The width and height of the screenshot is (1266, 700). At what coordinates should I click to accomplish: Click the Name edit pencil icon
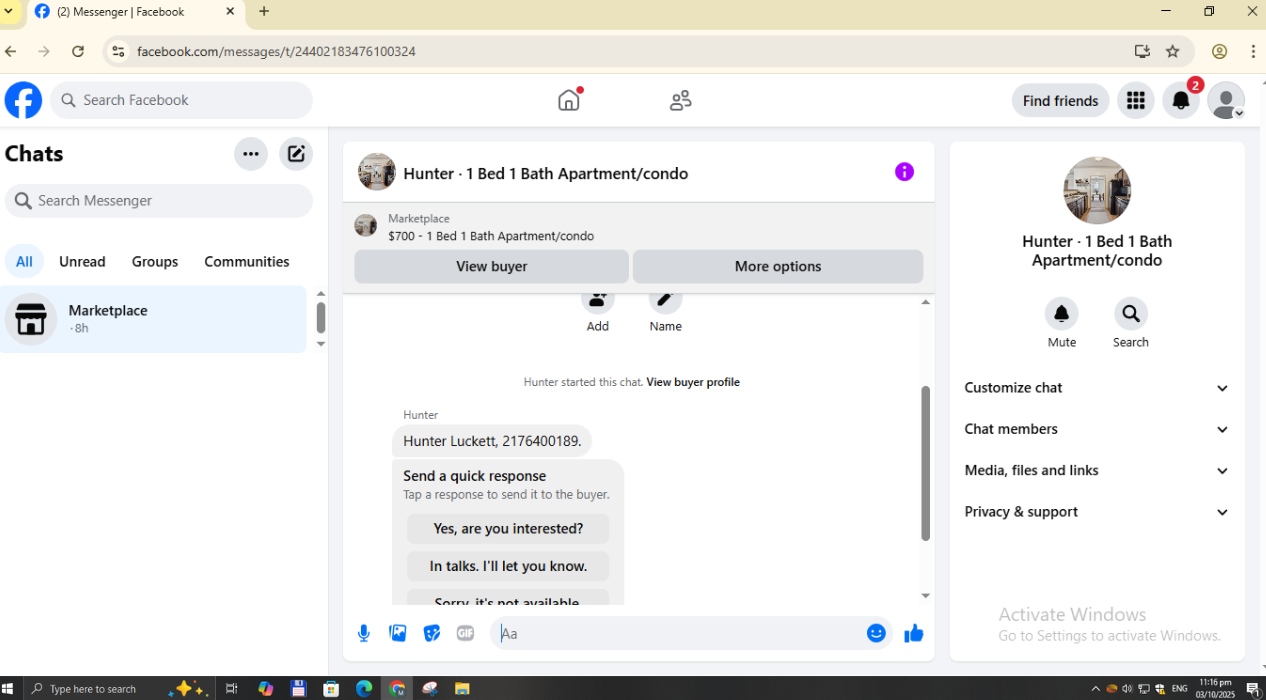(665, 300)
